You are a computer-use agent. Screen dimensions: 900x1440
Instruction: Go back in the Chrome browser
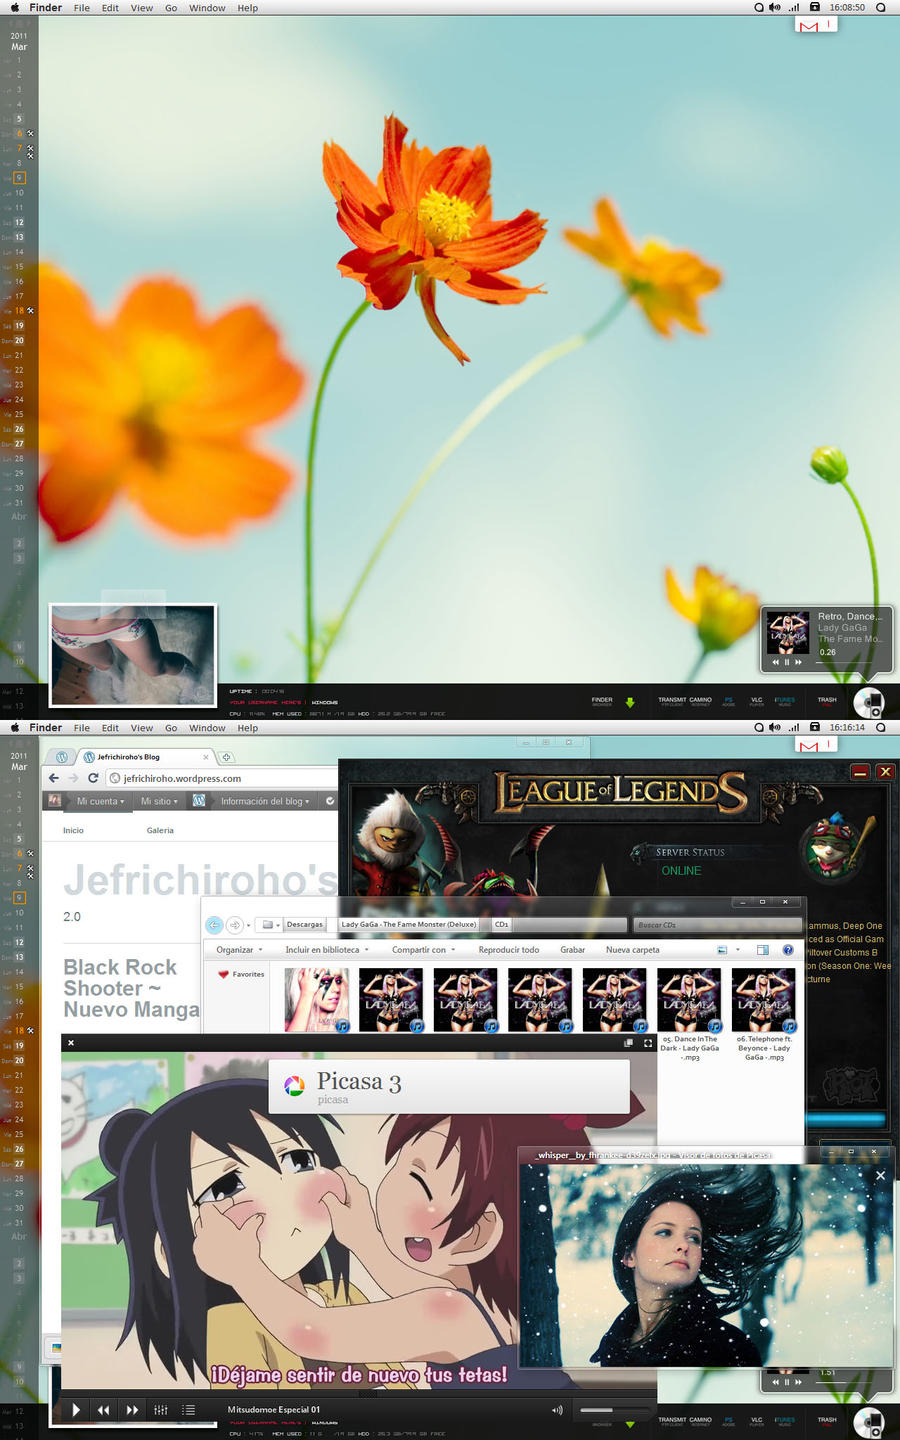(x=54, y=778)
